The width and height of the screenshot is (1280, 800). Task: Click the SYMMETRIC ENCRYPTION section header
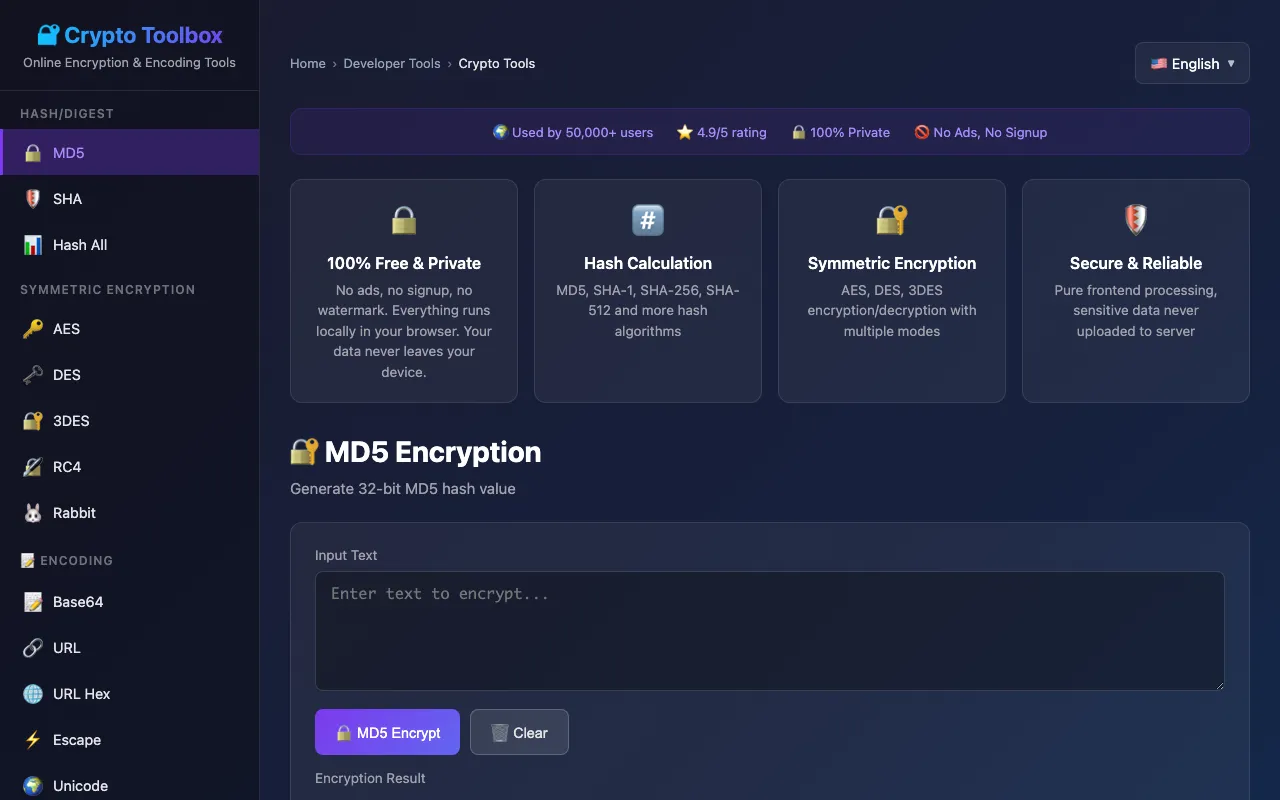coord(108,289)
